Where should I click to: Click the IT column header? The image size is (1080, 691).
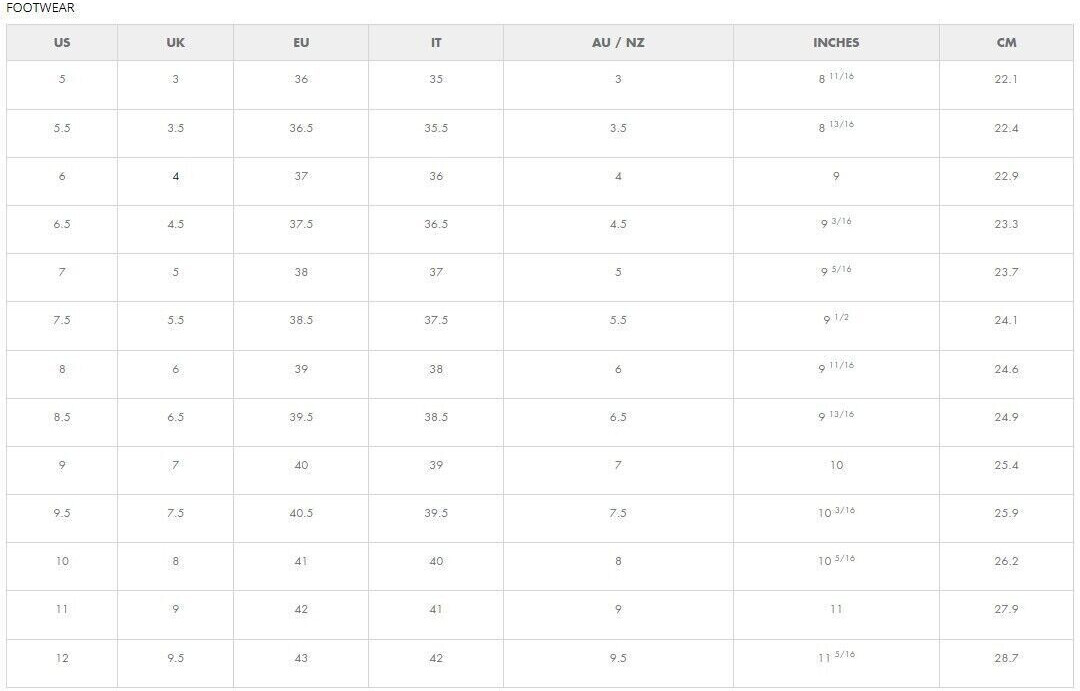click(436, 43)
